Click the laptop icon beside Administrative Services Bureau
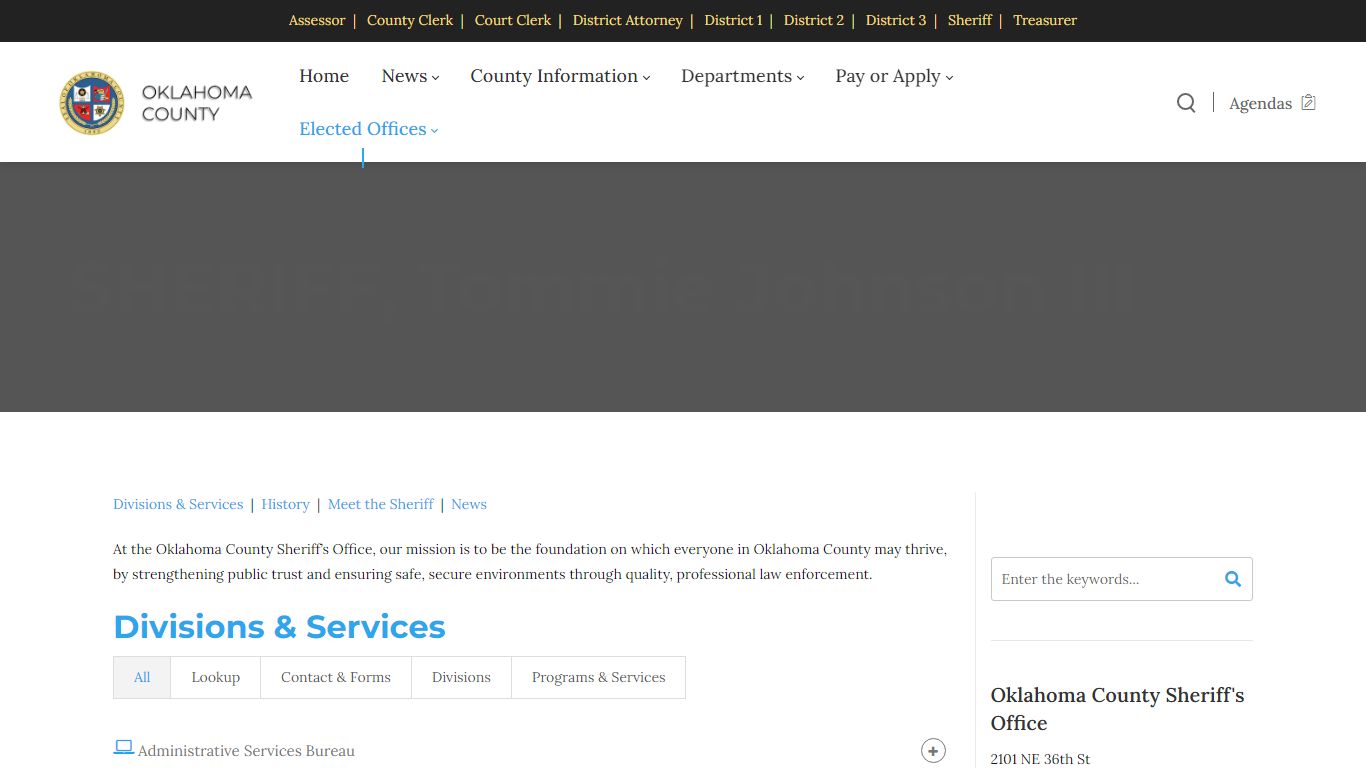The width and height of the screenshot is (1366, 768). (124, 747)
